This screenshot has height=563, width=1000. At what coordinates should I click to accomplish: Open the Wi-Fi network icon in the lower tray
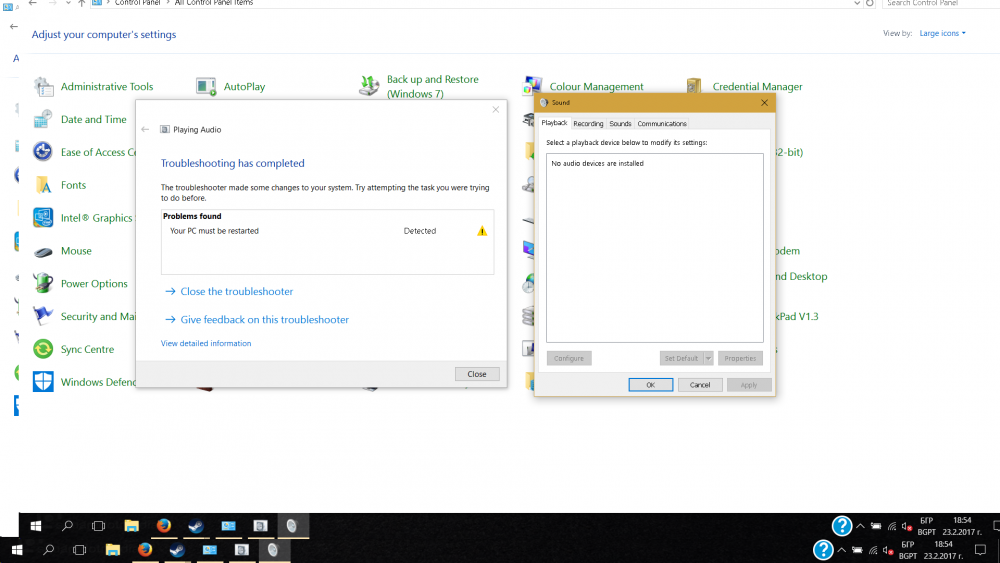pos(873,550)
